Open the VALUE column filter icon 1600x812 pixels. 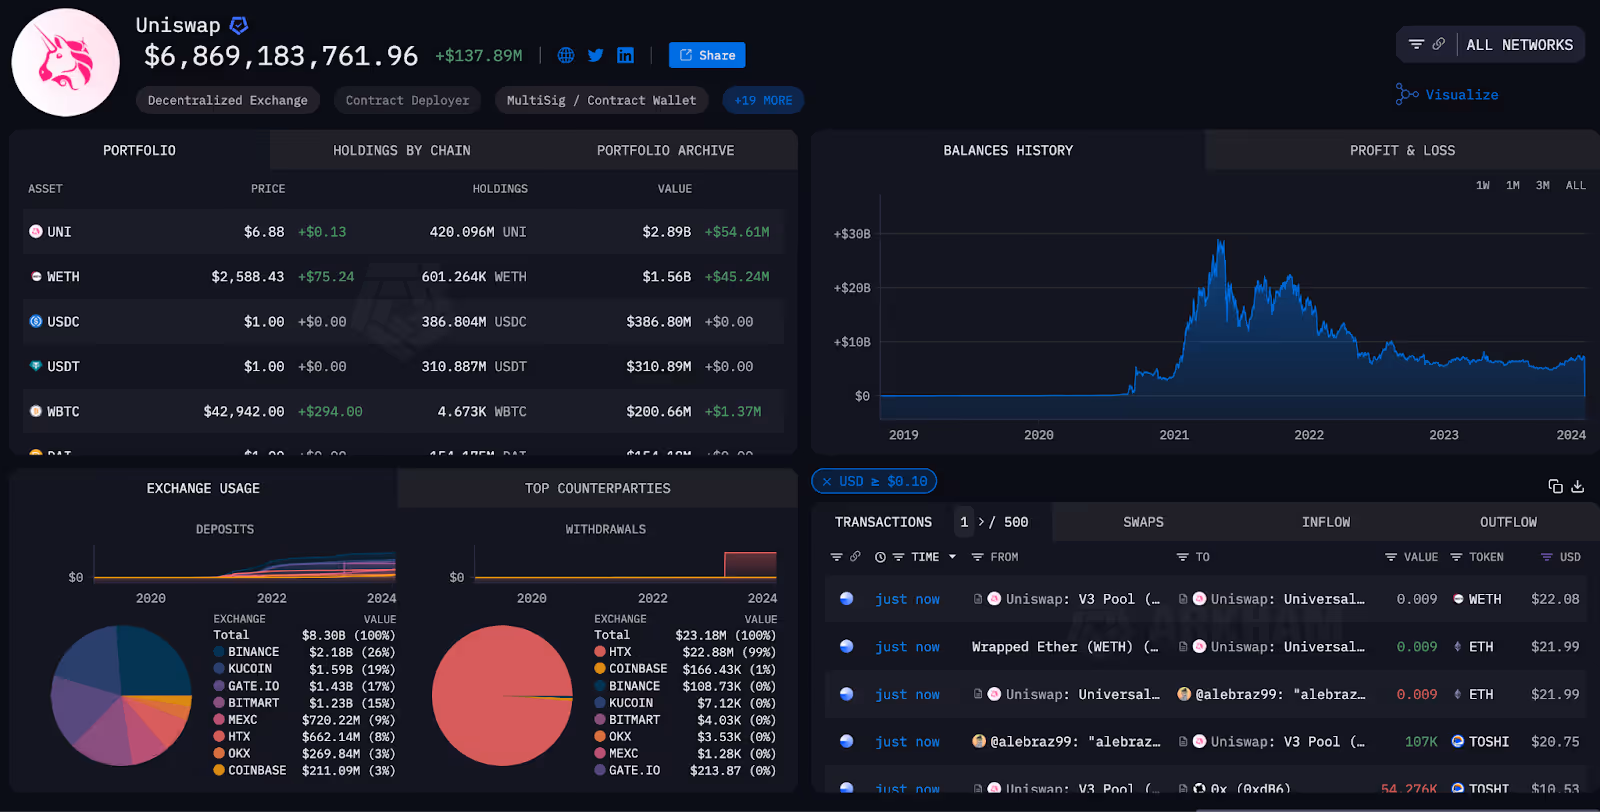pos(1391,557)
